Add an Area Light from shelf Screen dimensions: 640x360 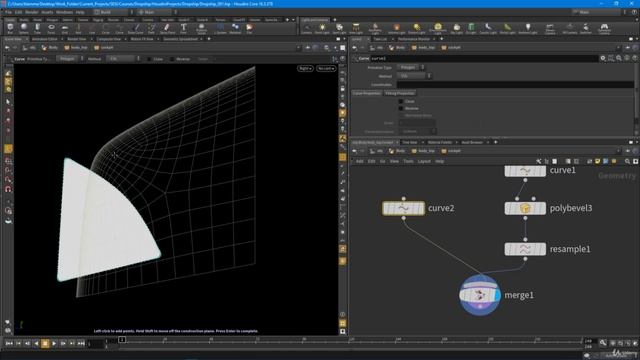coord(356,29)
